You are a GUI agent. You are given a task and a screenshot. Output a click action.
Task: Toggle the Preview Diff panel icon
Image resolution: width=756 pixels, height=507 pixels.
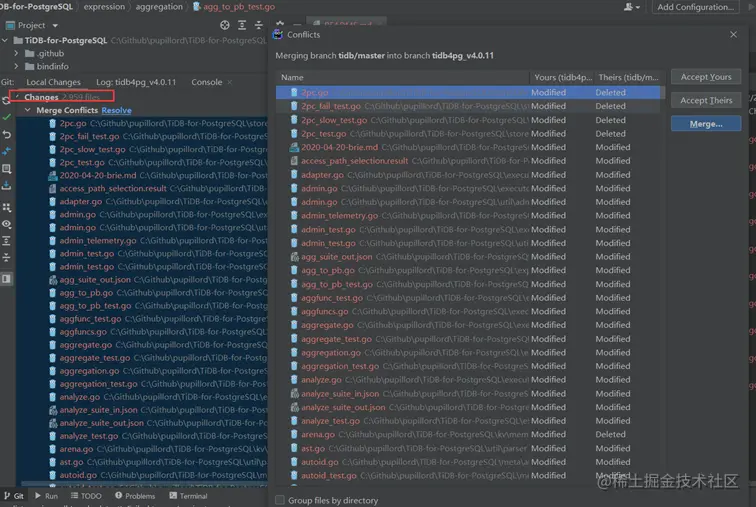pyautogui.click(x=6, y=279)
